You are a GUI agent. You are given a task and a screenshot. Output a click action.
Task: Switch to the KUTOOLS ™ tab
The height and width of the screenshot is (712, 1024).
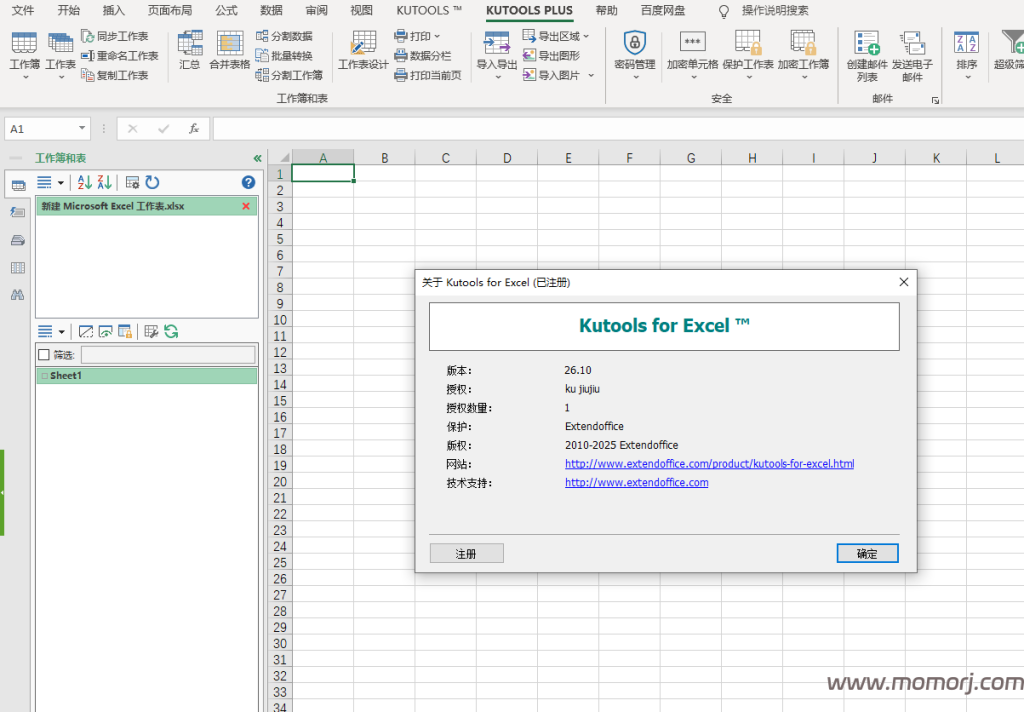(x=429, y=10)
